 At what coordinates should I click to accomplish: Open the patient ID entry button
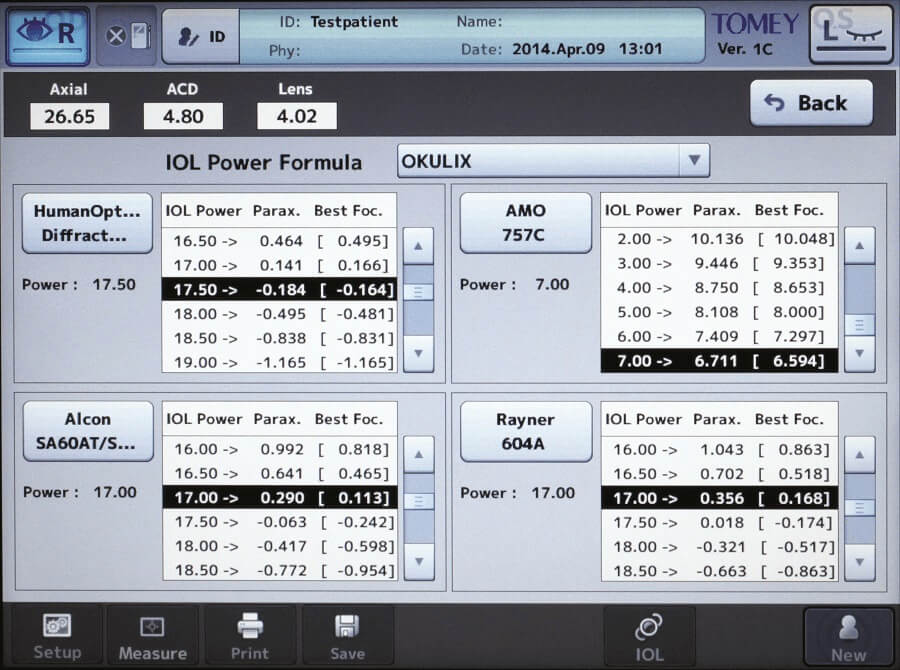[201, 37]
